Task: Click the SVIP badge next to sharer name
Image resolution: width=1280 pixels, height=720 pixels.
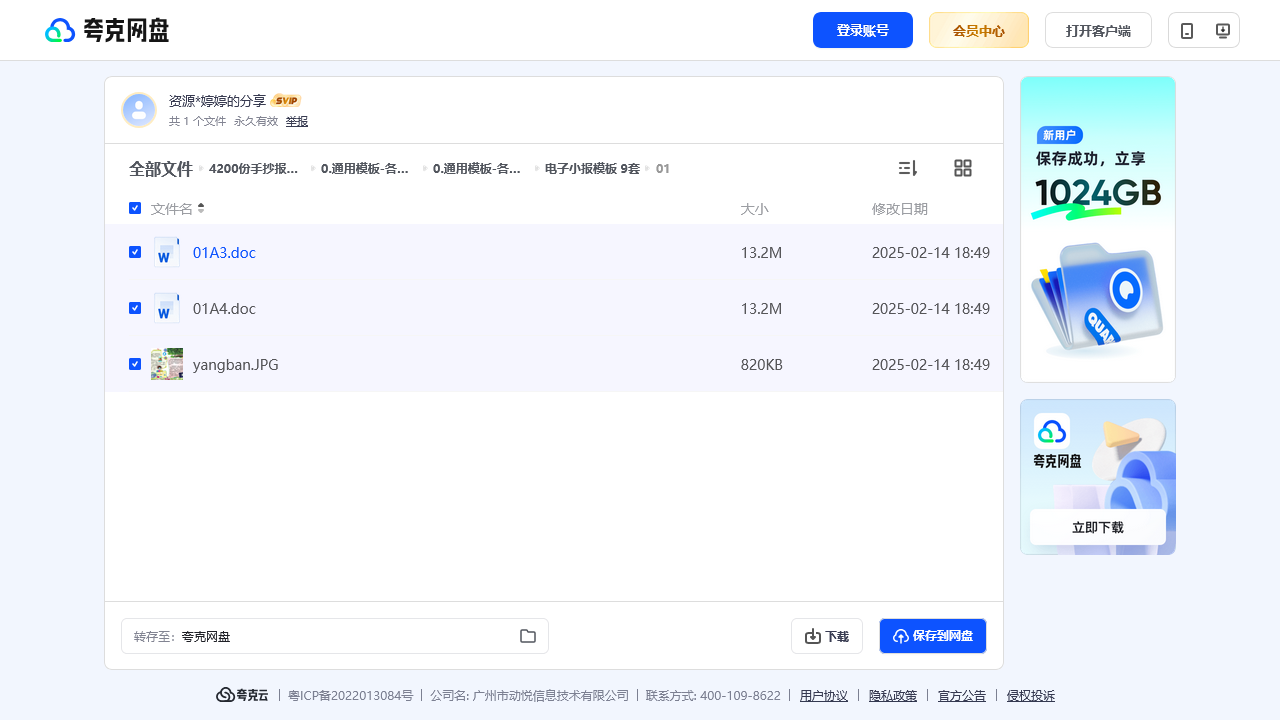Action: click(286, 101)
